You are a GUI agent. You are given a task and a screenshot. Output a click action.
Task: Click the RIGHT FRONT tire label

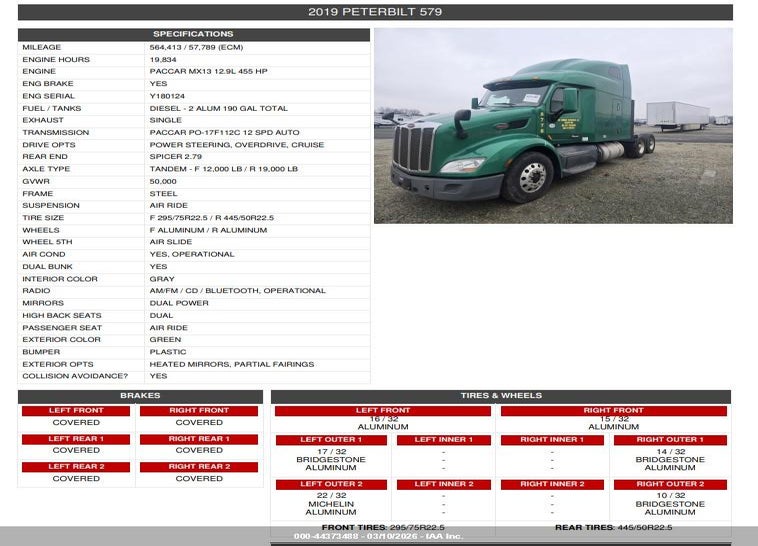(613, 411)
